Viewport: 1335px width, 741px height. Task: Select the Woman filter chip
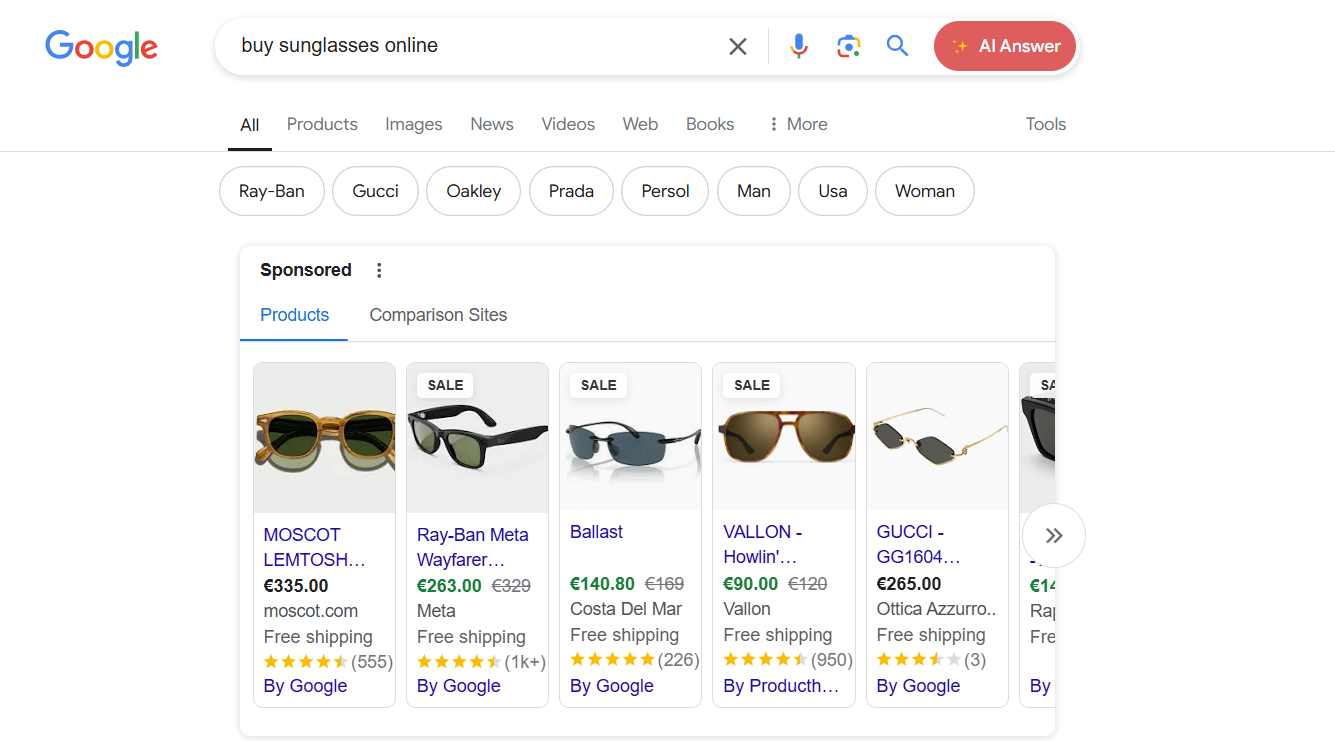925,191
